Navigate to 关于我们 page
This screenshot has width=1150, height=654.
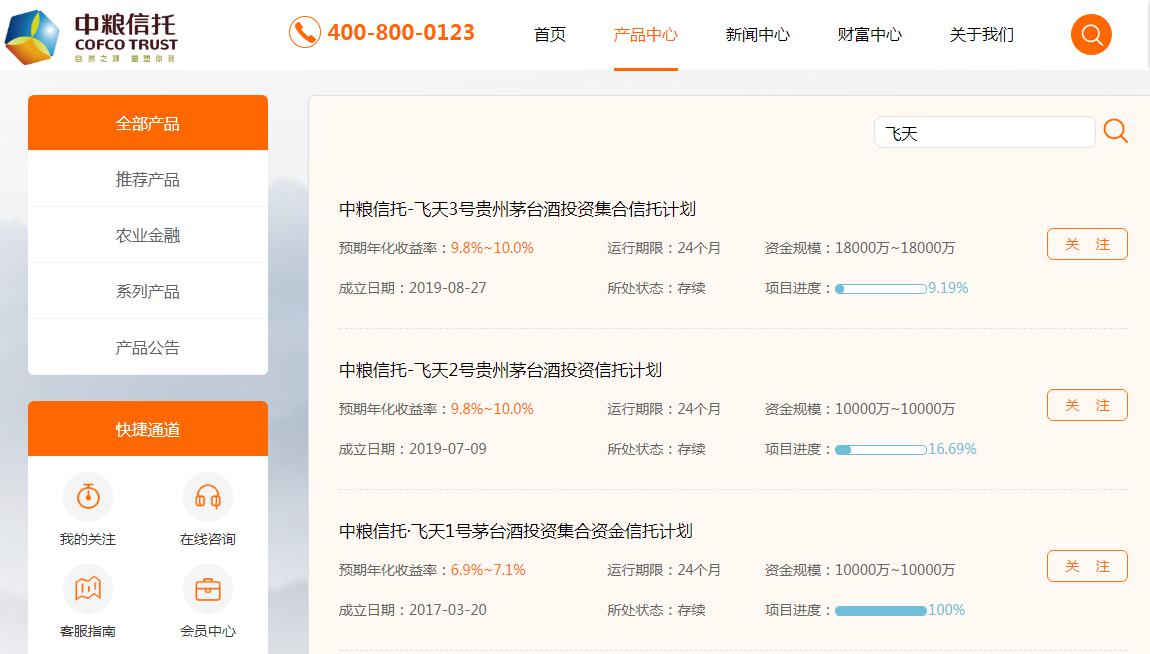pyautogui.click(x=981, y=35)
